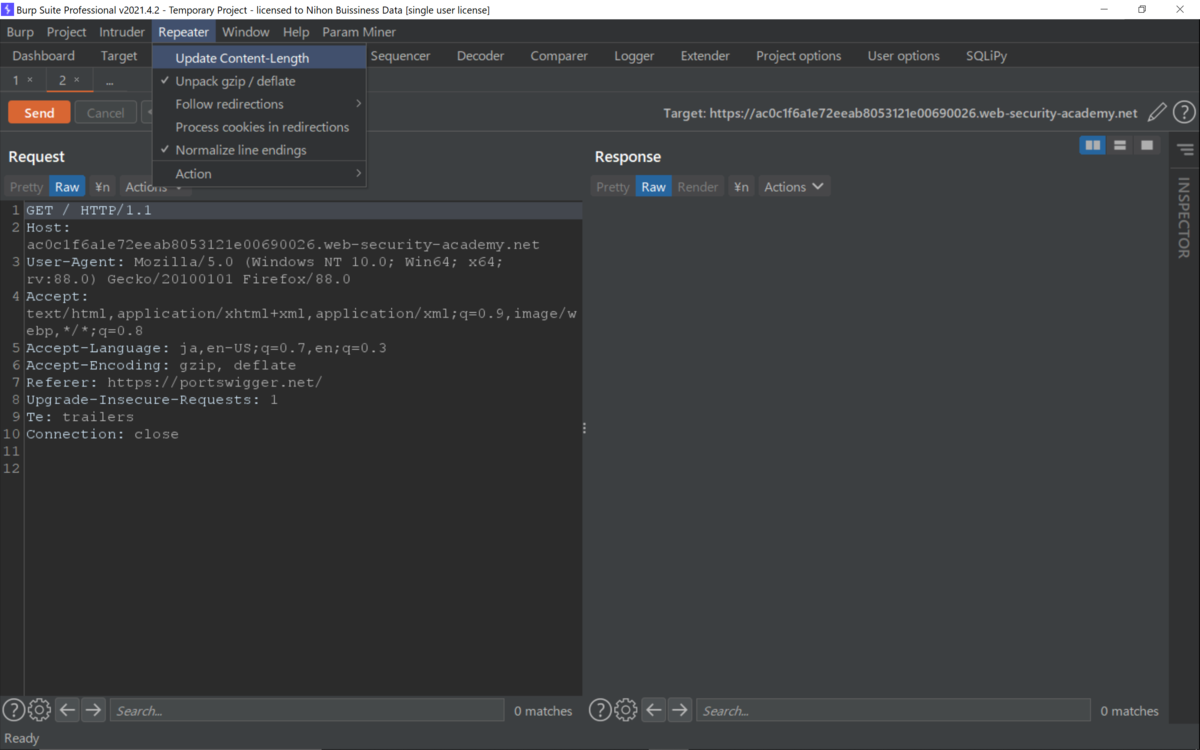Click the 'GET / HTTP/1.1' request line
The width and height of the screenshot is (1200, 750).
coord(89,211)
